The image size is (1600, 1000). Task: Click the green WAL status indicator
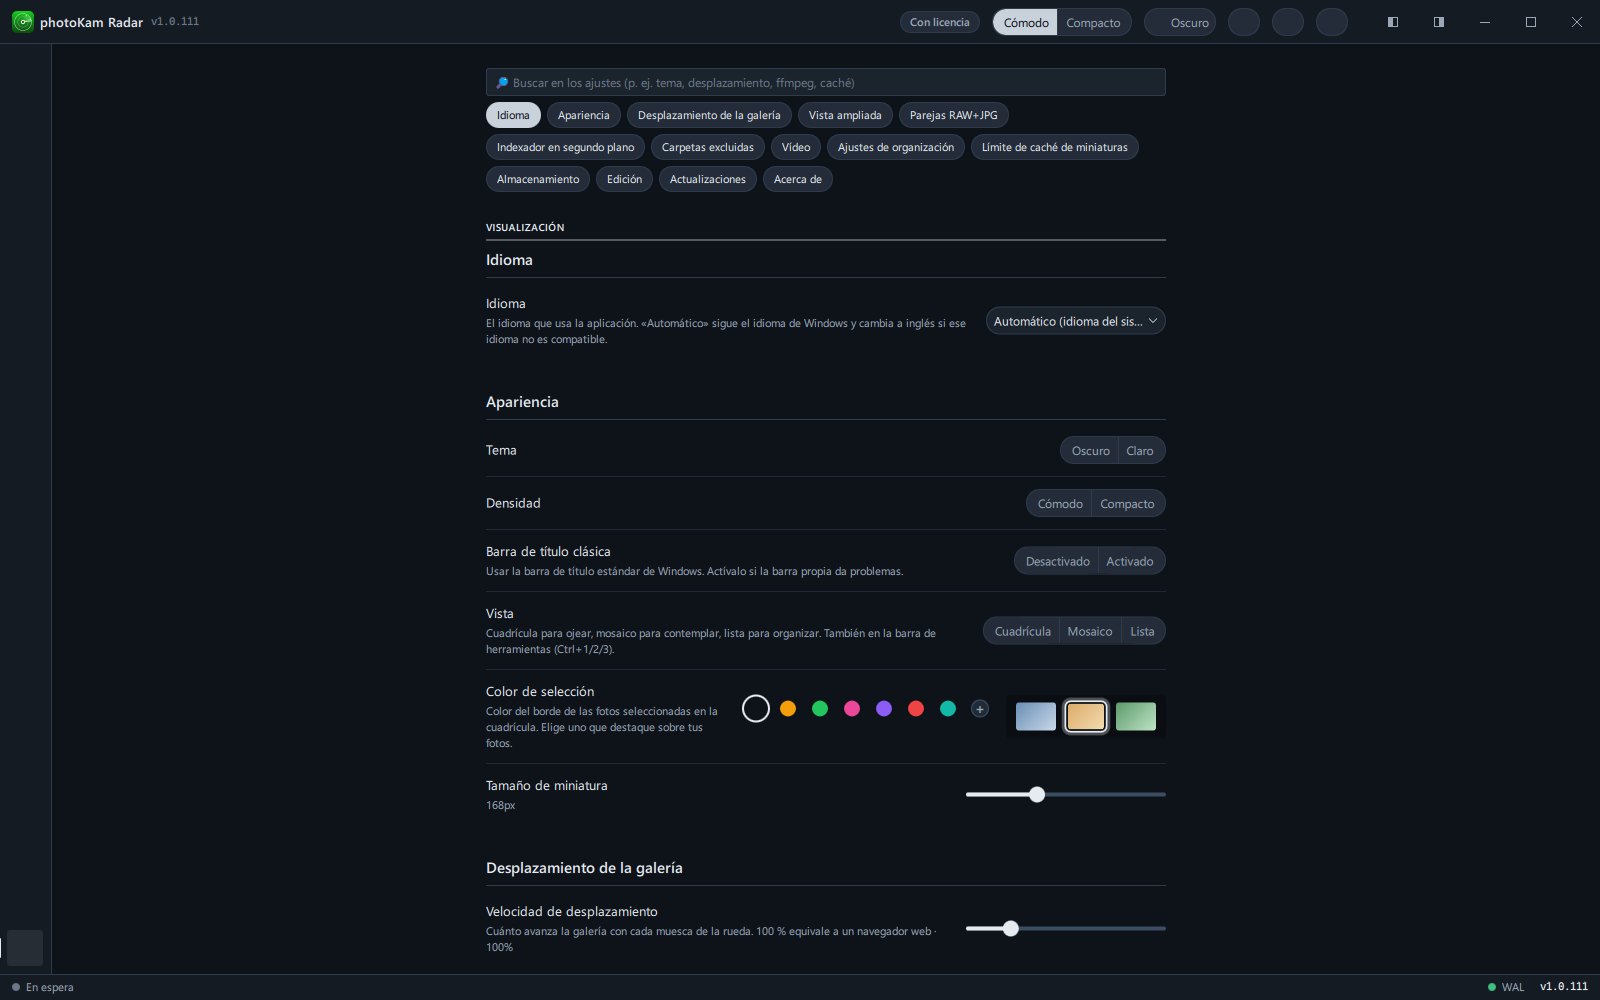tap(1492, 987)
